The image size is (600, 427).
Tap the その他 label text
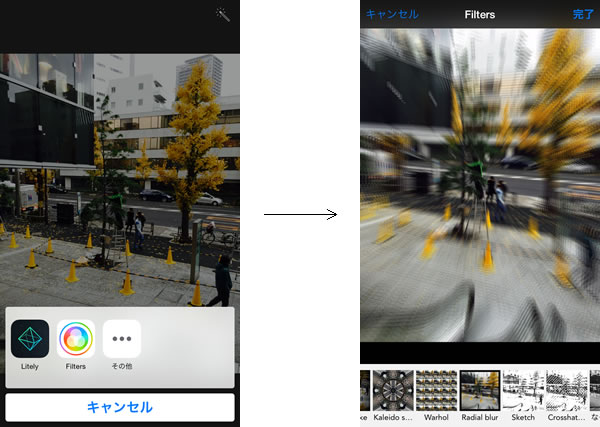click(x=122, y=366)
